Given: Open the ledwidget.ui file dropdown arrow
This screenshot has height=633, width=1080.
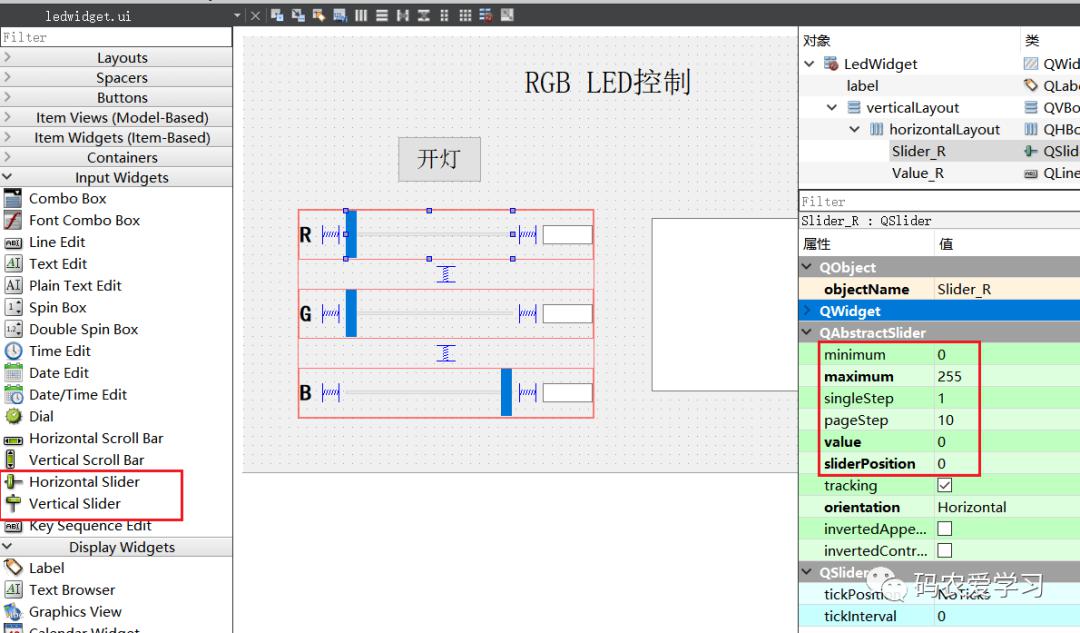Looking at the screenshot, I should pyautogui.click(x=237, y=15).
